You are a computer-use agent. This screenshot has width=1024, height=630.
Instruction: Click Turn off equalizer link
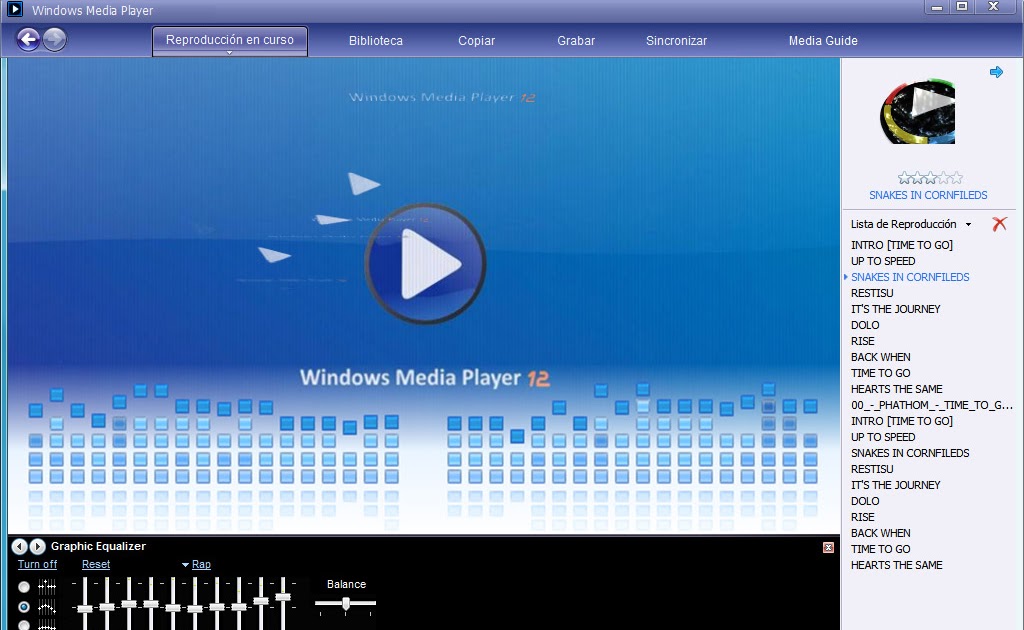coord(37,564)
